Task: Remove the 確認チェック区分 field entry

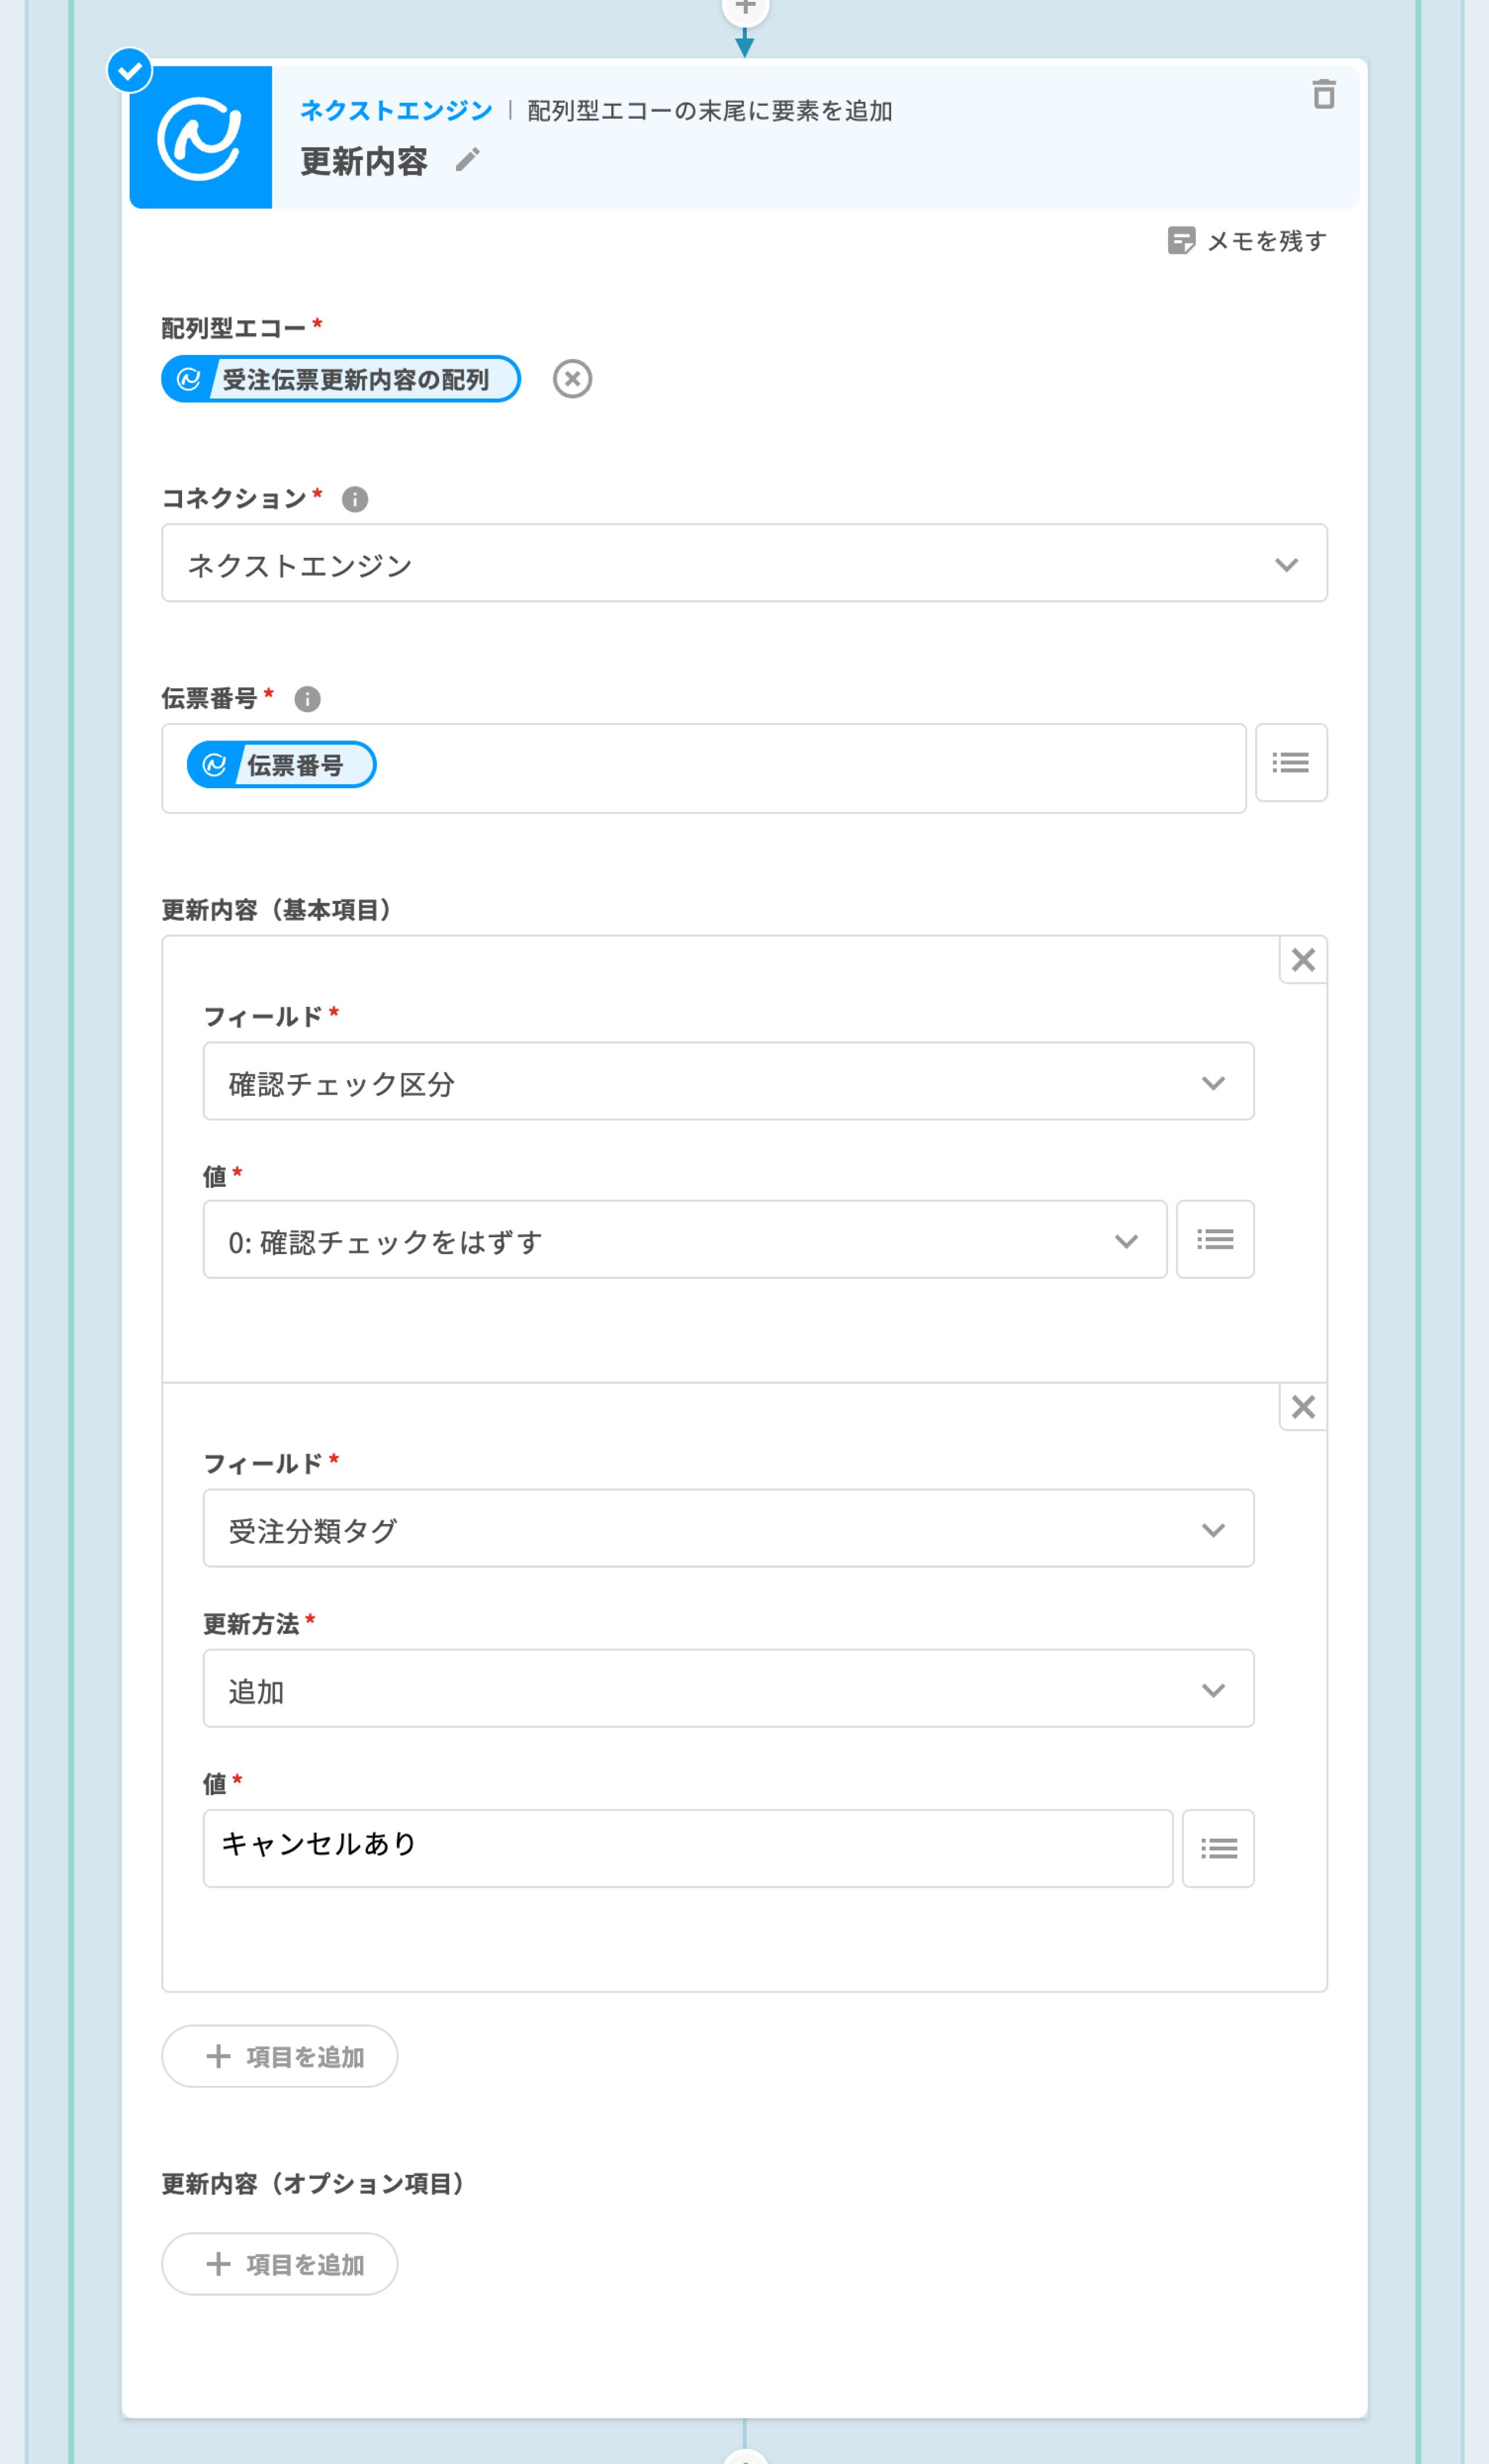Action: [1302, 960]
